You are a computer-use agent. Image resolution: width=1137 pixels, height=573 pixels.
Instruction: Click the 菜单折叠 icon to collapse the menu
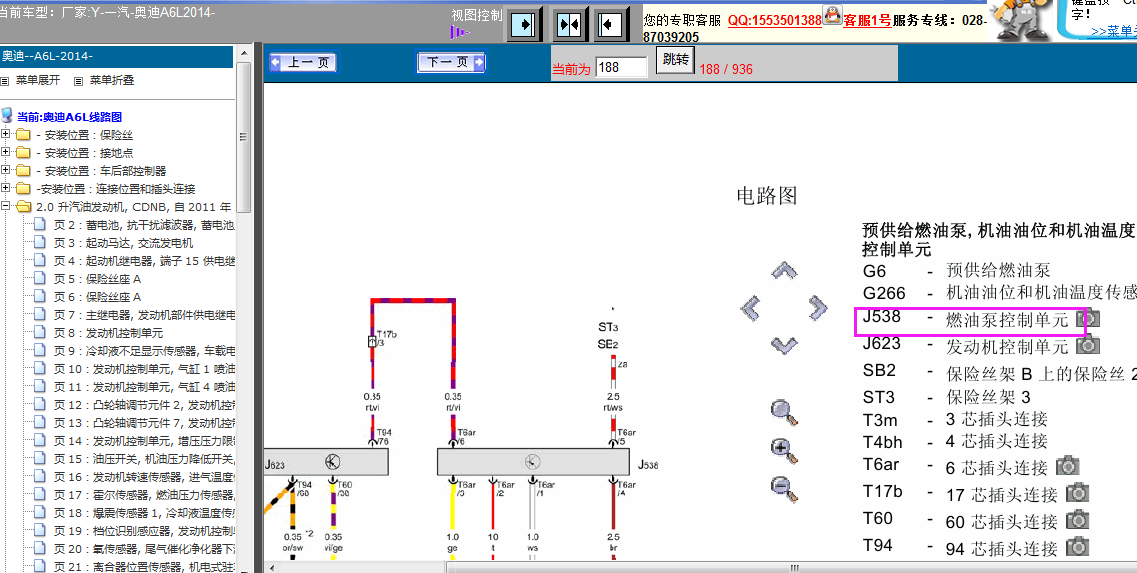pyautogui.click(x=78, y=81)
